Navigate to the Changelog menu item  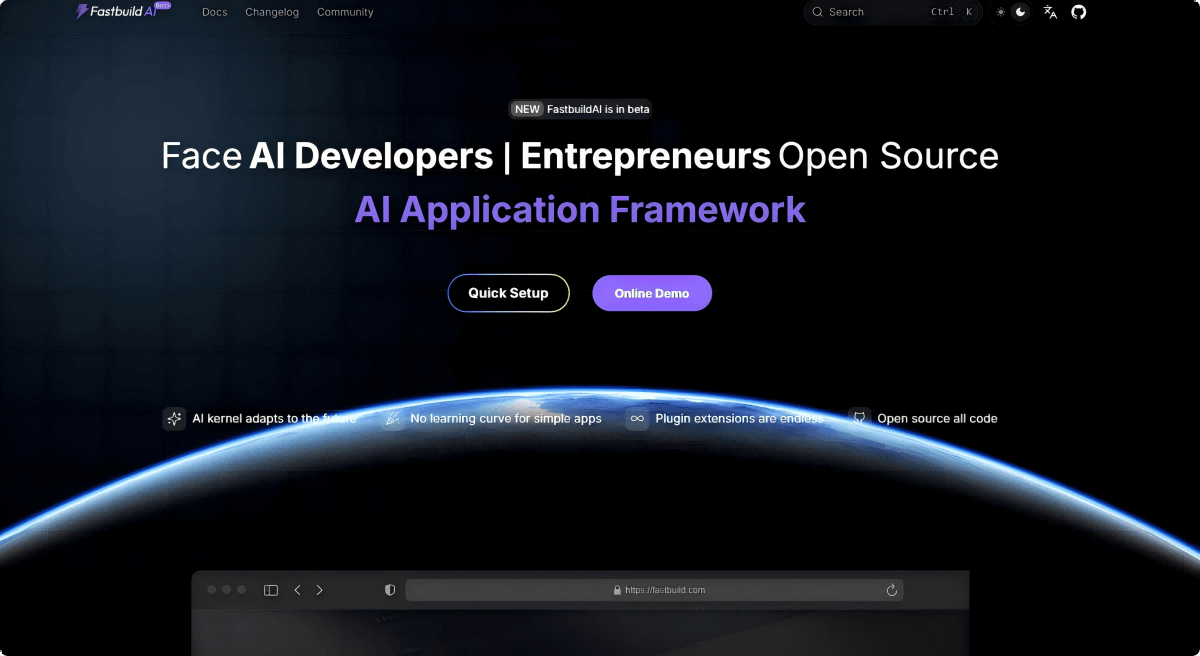tap(272, 12)
